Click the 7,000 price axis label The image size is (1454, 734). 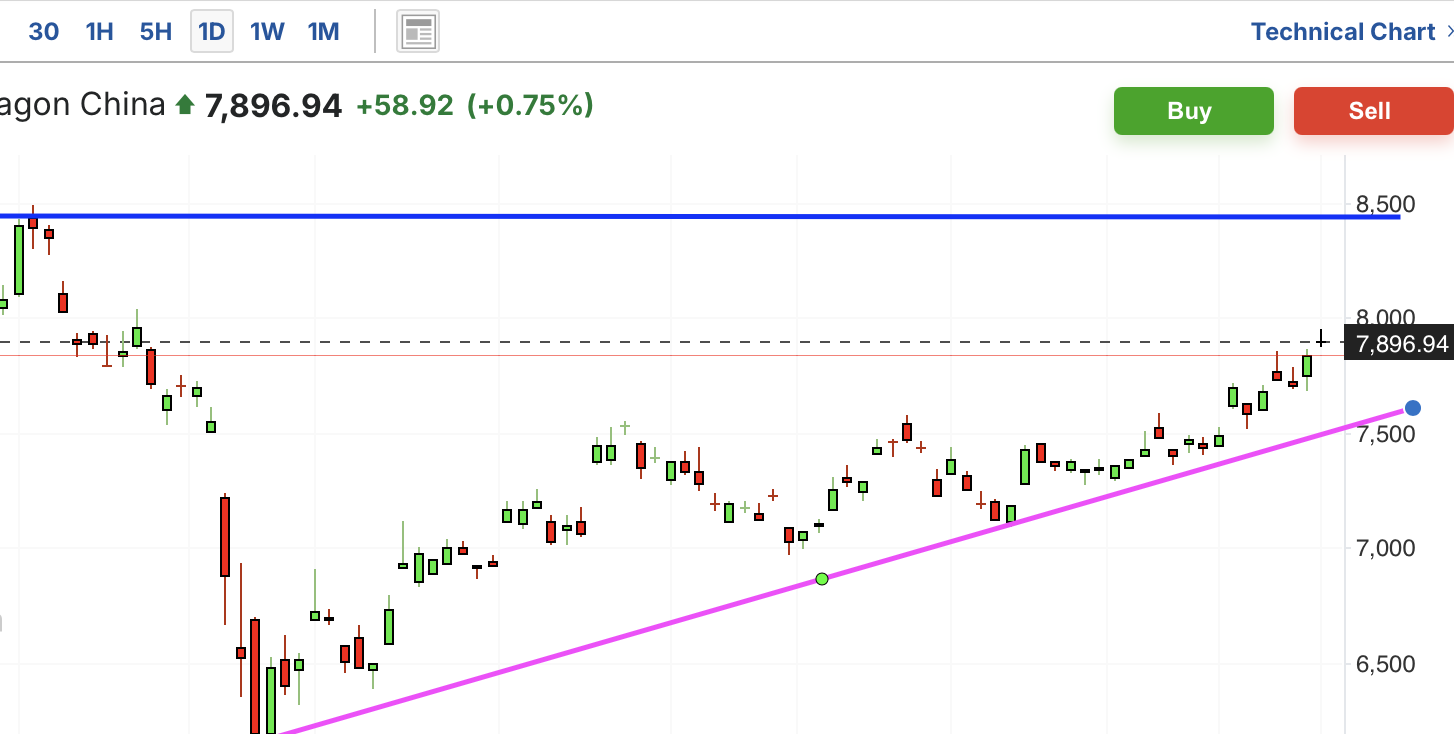tap(1384, 548)
